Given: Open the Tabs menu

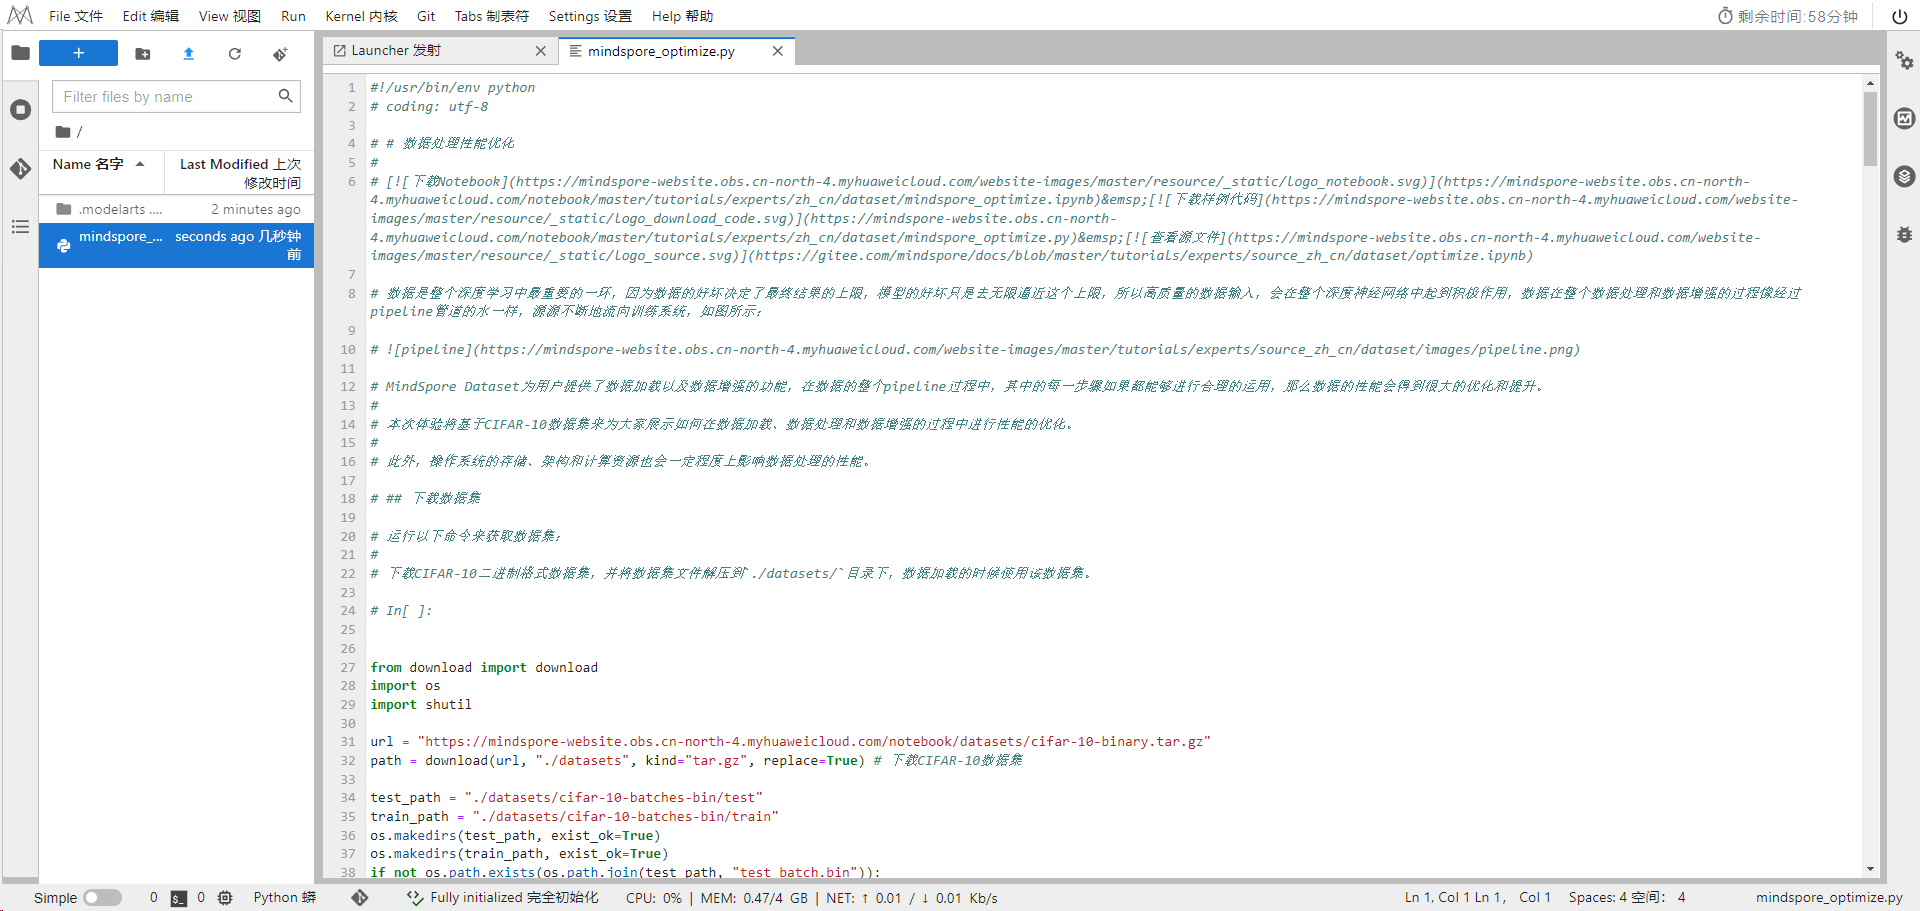Looking at the screenshot, I should [491, 16].
